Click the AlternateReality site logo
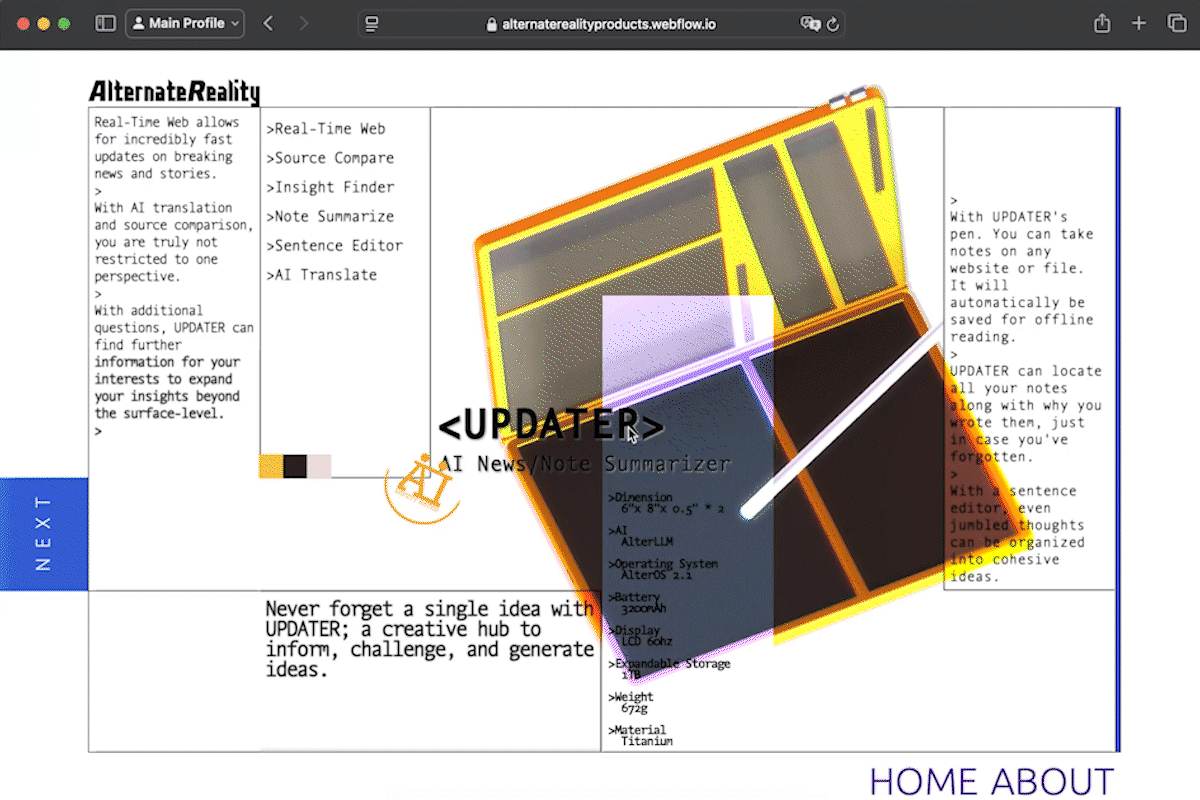Viewport: 1200px width, 800px height. pos(174,93)
